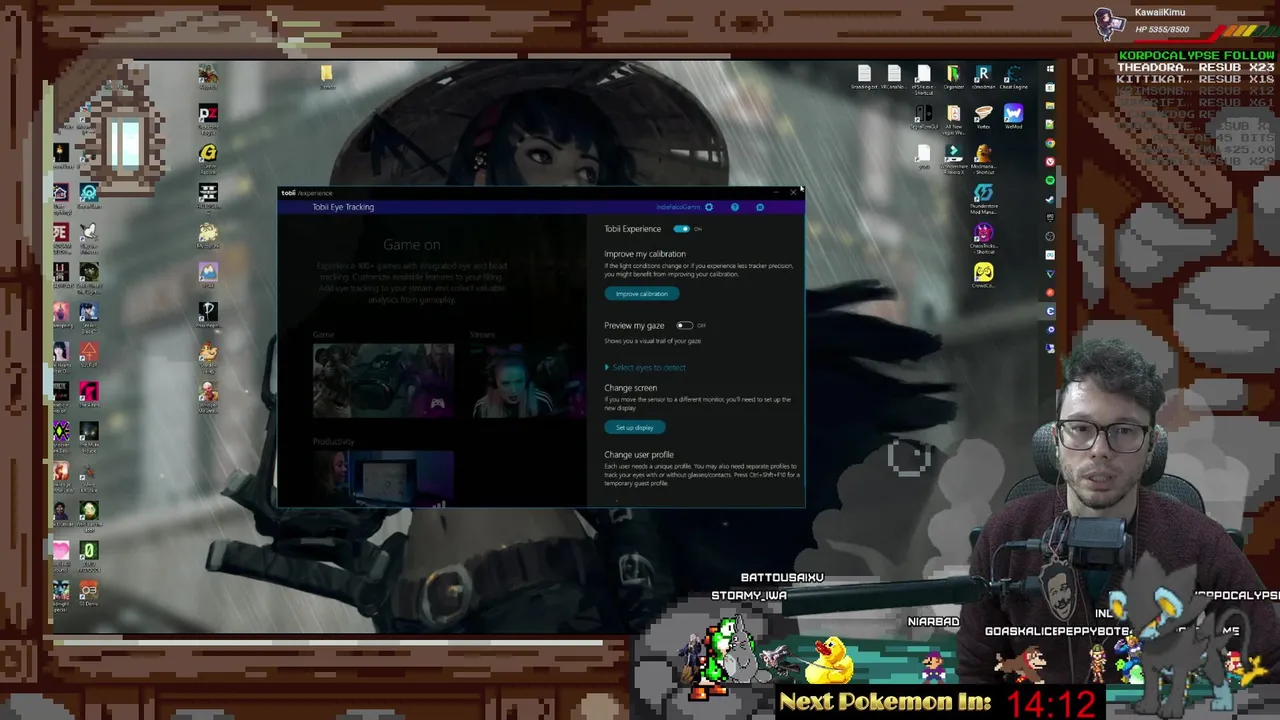Select the ePSXe shortcut desktop icon
The width and height of the screenshot is (1280, 720).
(x=923, y=80)
